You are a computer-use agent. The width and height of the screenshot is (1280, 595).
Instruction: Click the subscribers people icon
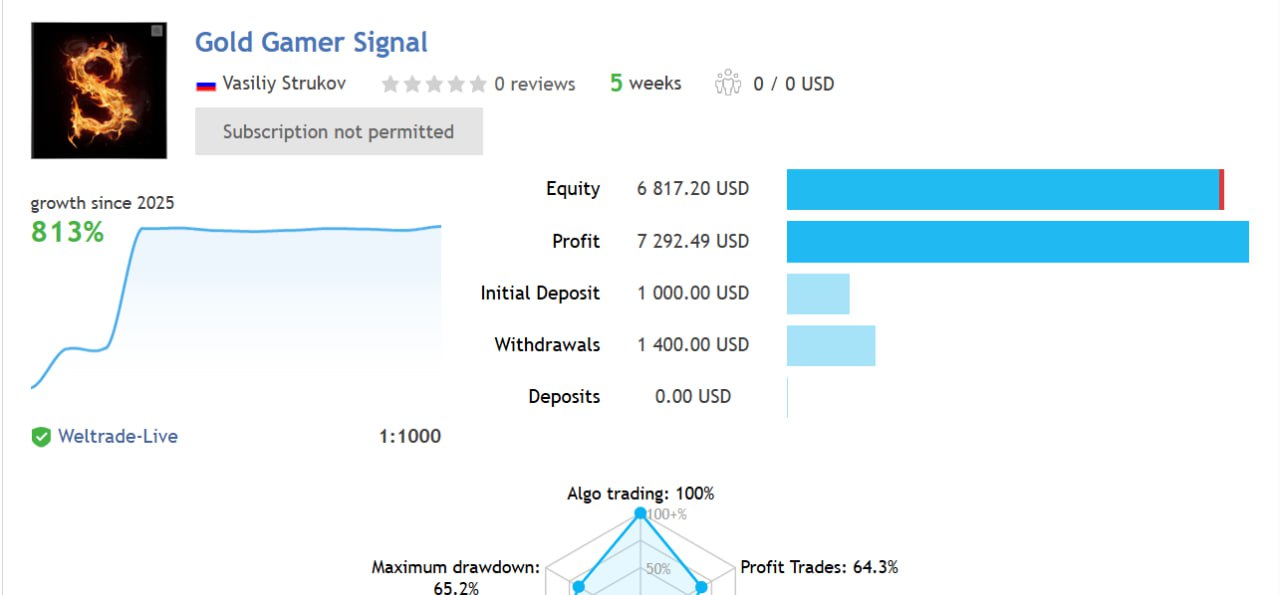pos(727,83)
